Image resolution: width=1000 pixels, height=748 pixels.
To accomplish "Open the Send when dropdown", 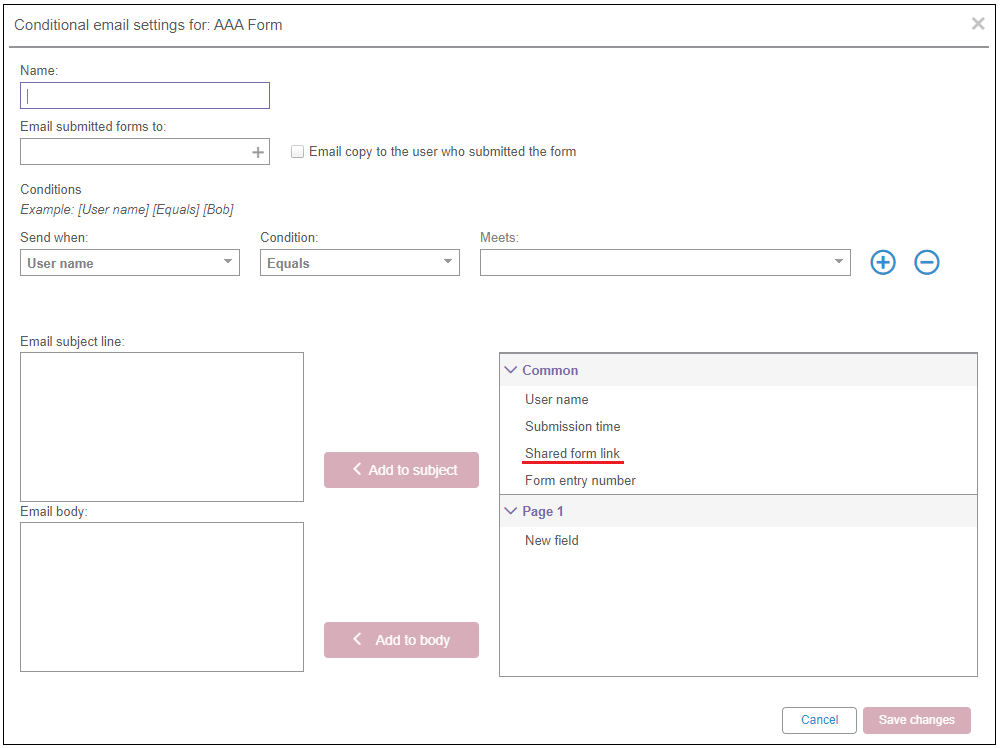I will click(x=130, y=263).
